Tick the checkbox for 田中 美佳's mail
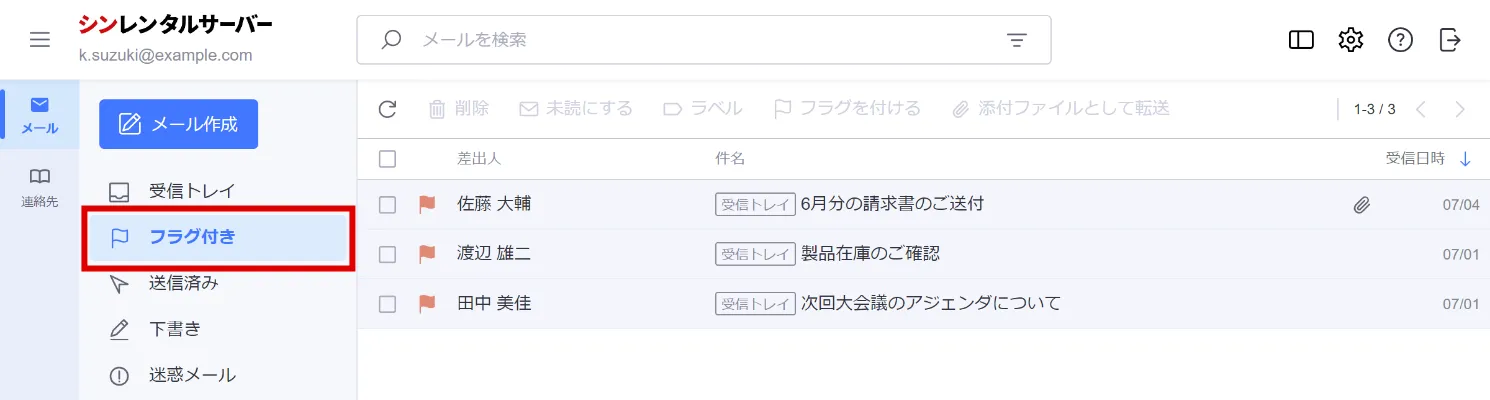 pos(388,304)
